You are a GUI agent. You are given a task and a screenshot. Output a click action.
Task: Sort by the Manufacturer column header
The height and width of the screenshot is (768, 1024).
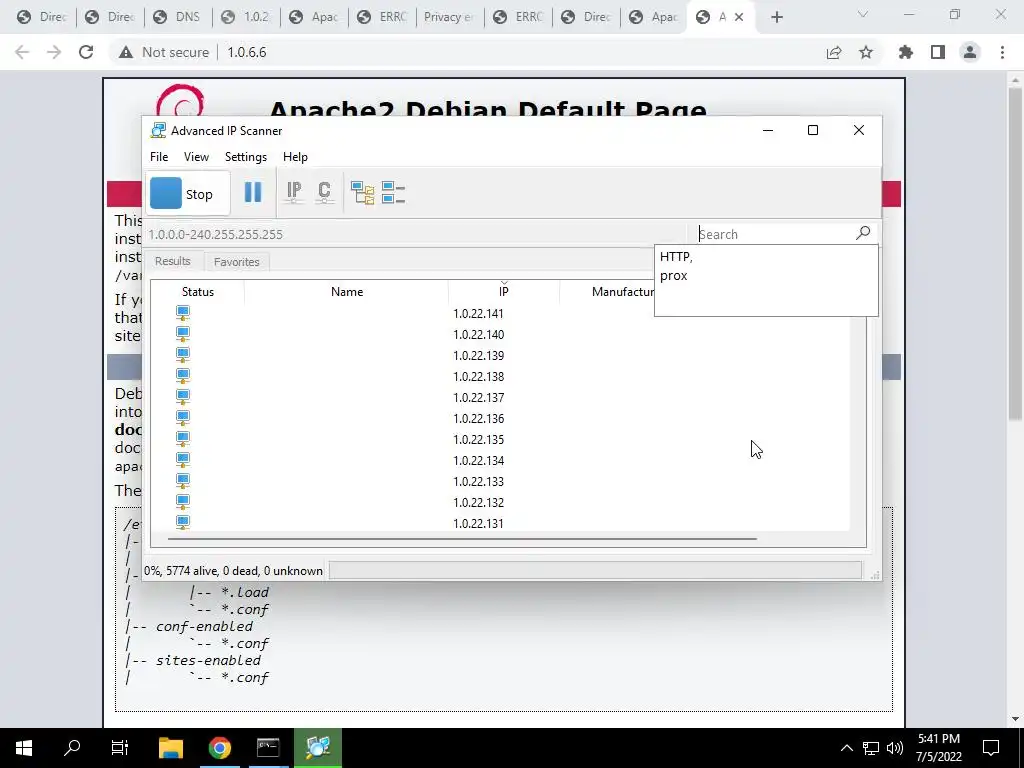coord(622,292)
